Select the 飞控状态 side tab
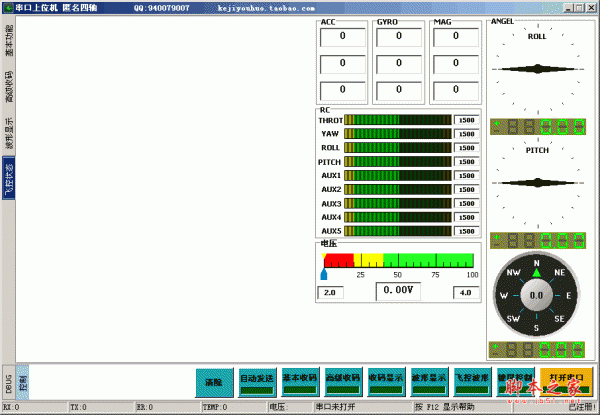 pos(9,178)
